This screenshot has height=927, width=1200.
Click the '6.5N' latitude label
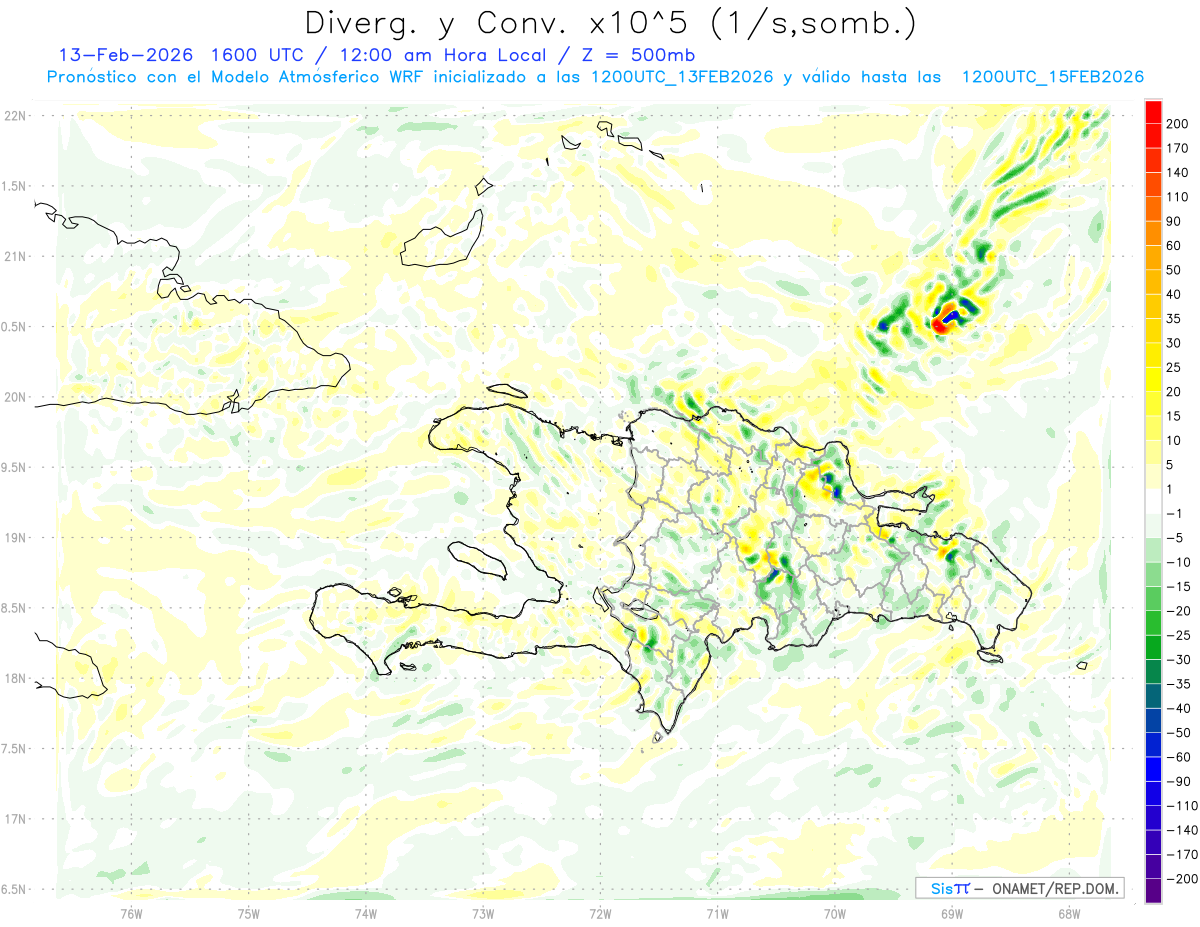[x=15, y=890]
